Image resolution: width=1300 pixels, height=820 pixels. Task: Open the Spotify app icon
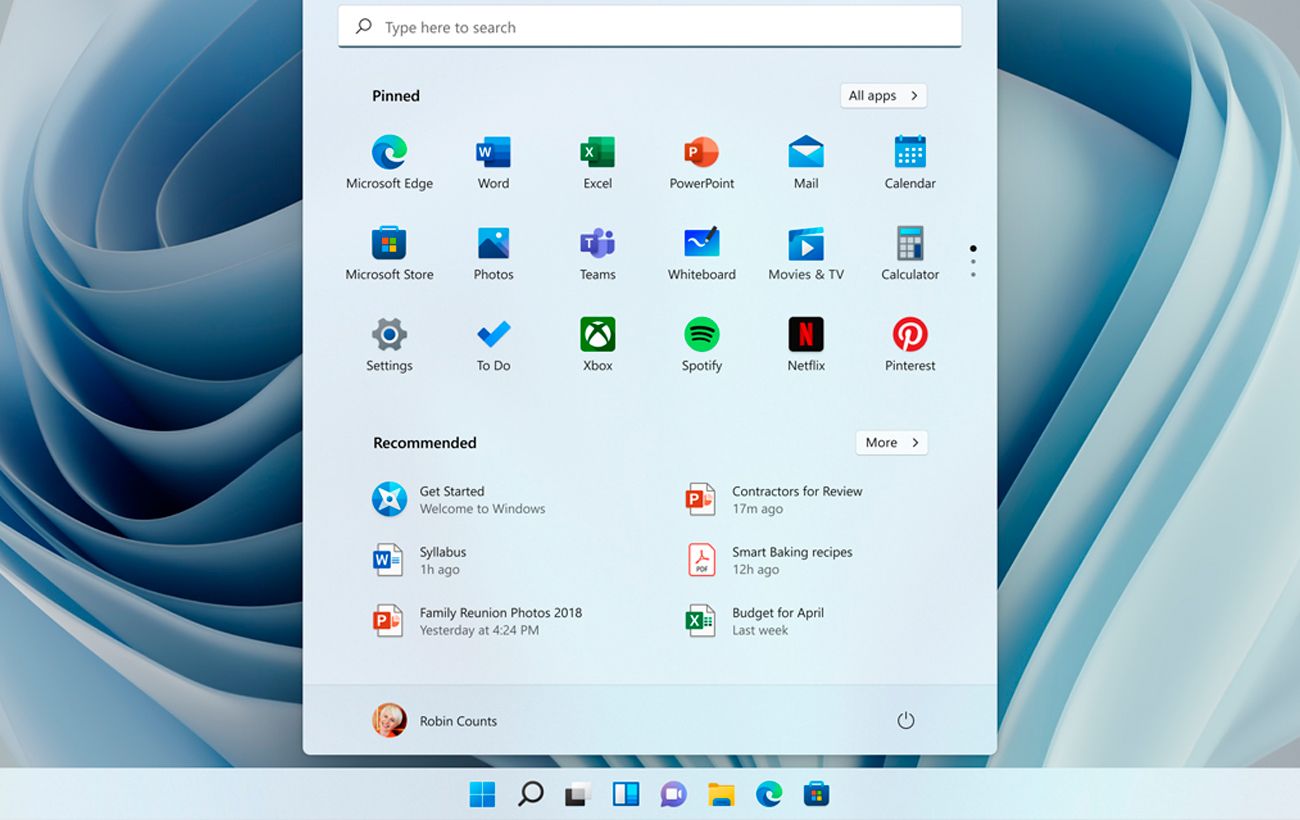701,336
